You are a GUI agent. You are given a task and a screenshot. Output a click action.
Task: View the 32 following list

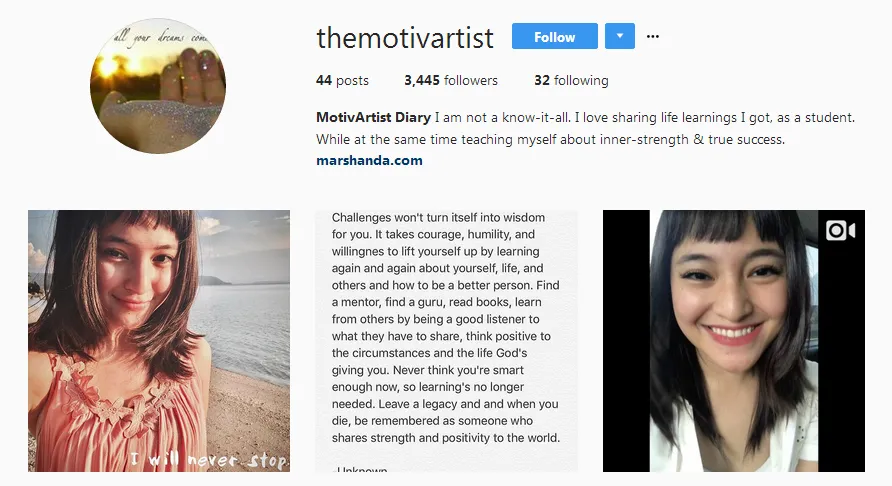click(571, 80)
